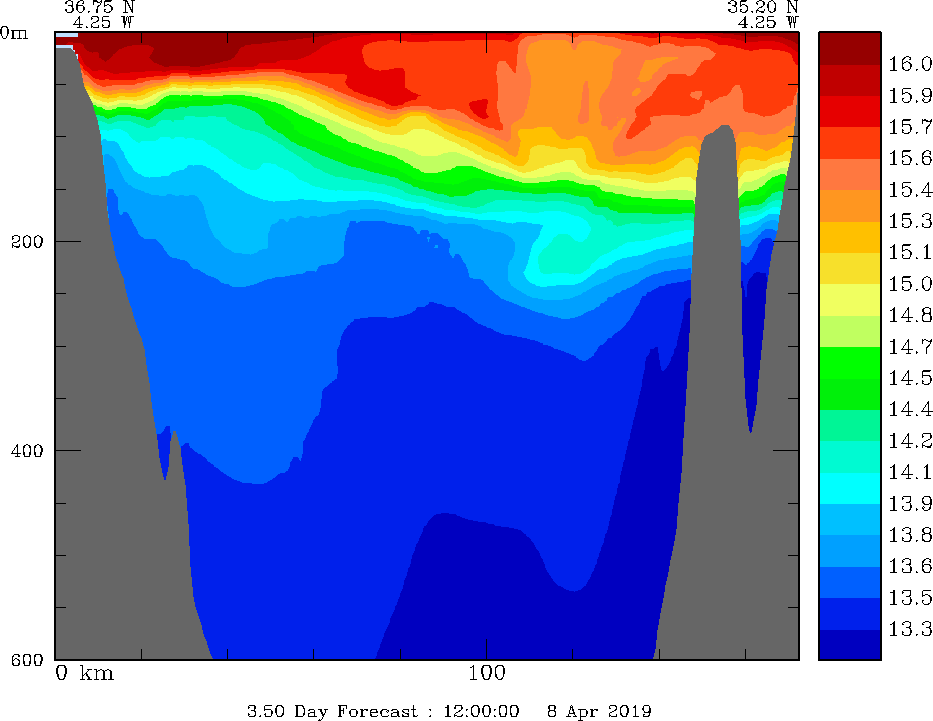The height and width of the screenshot is (721, 933).
Task: Click the 4.25 W label beneath 36.75 N
Action: tap(103, 22)
